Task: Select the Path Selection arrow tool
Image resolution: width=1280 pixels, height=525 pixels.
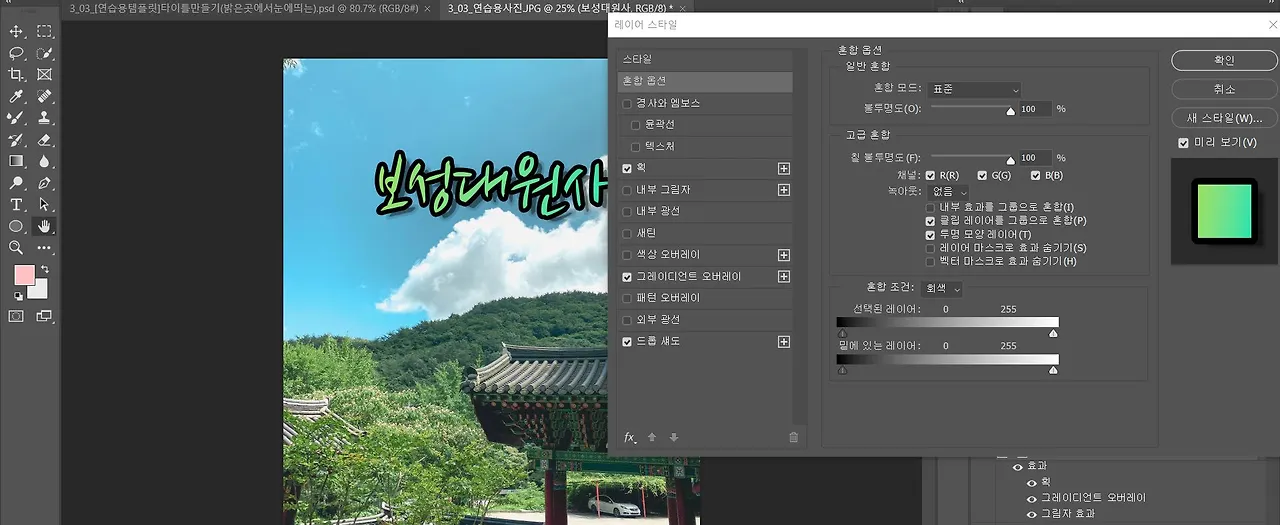Action: click(44, 204)
